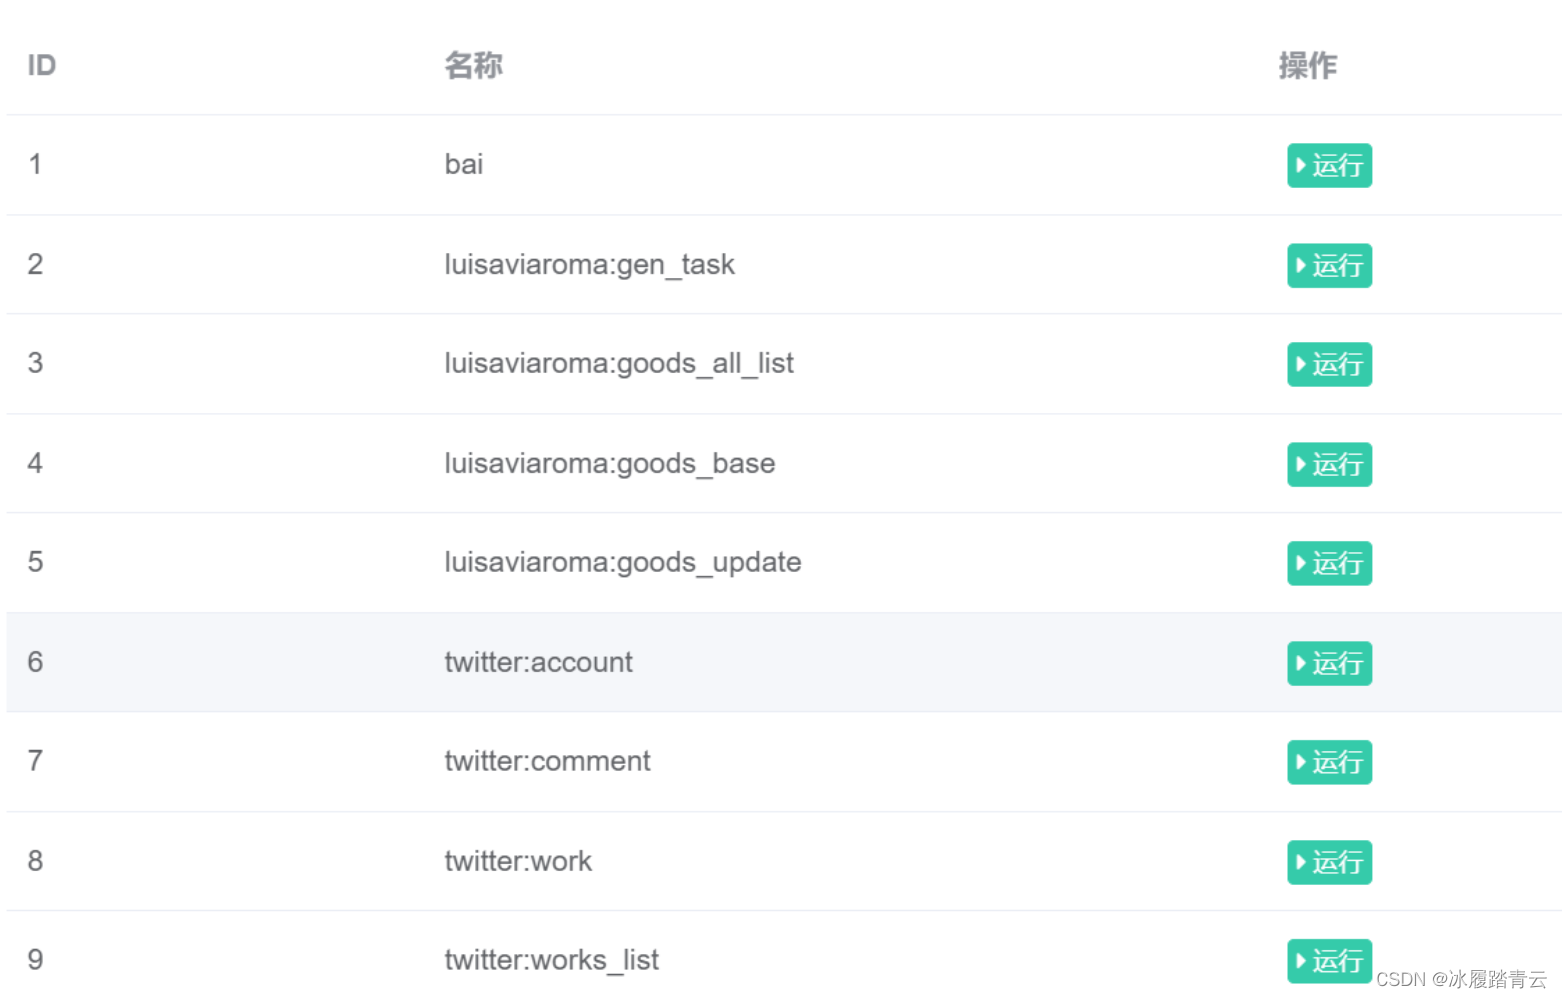Run the twitter:work task

1329,862
